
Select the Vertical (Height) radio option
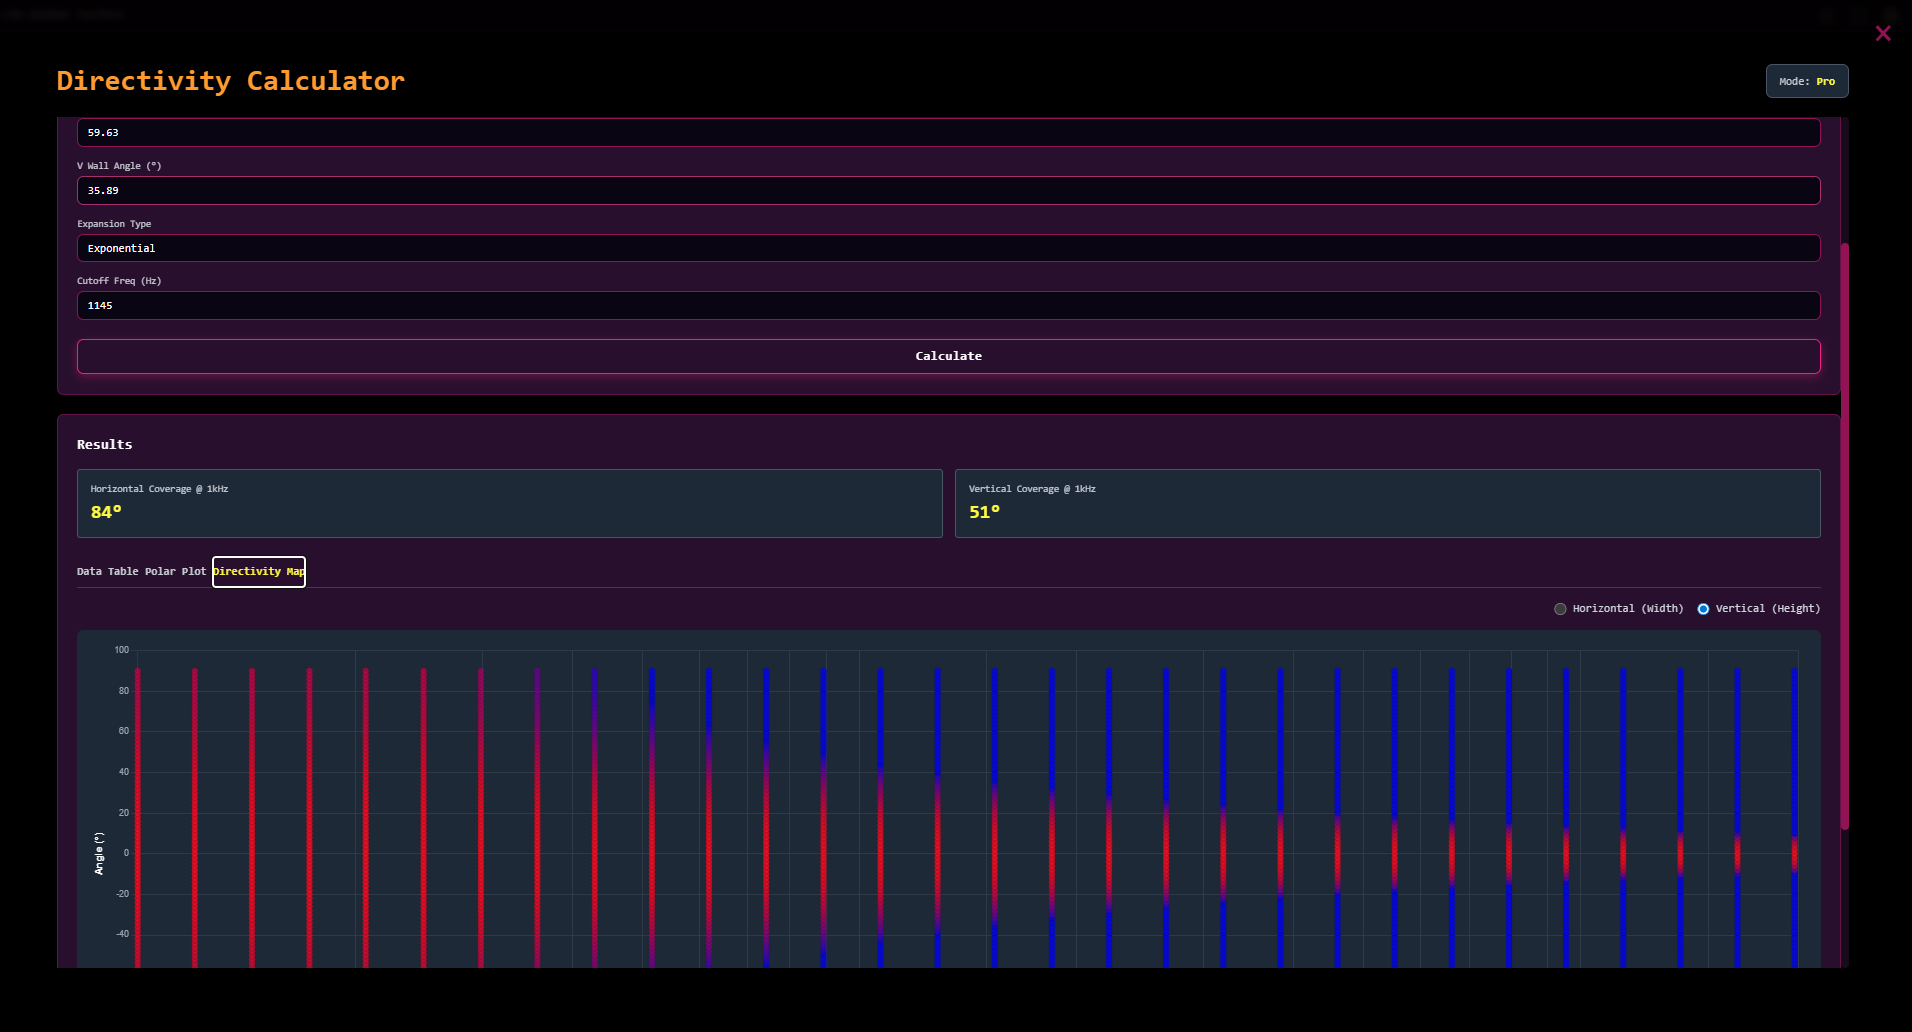1703,609
